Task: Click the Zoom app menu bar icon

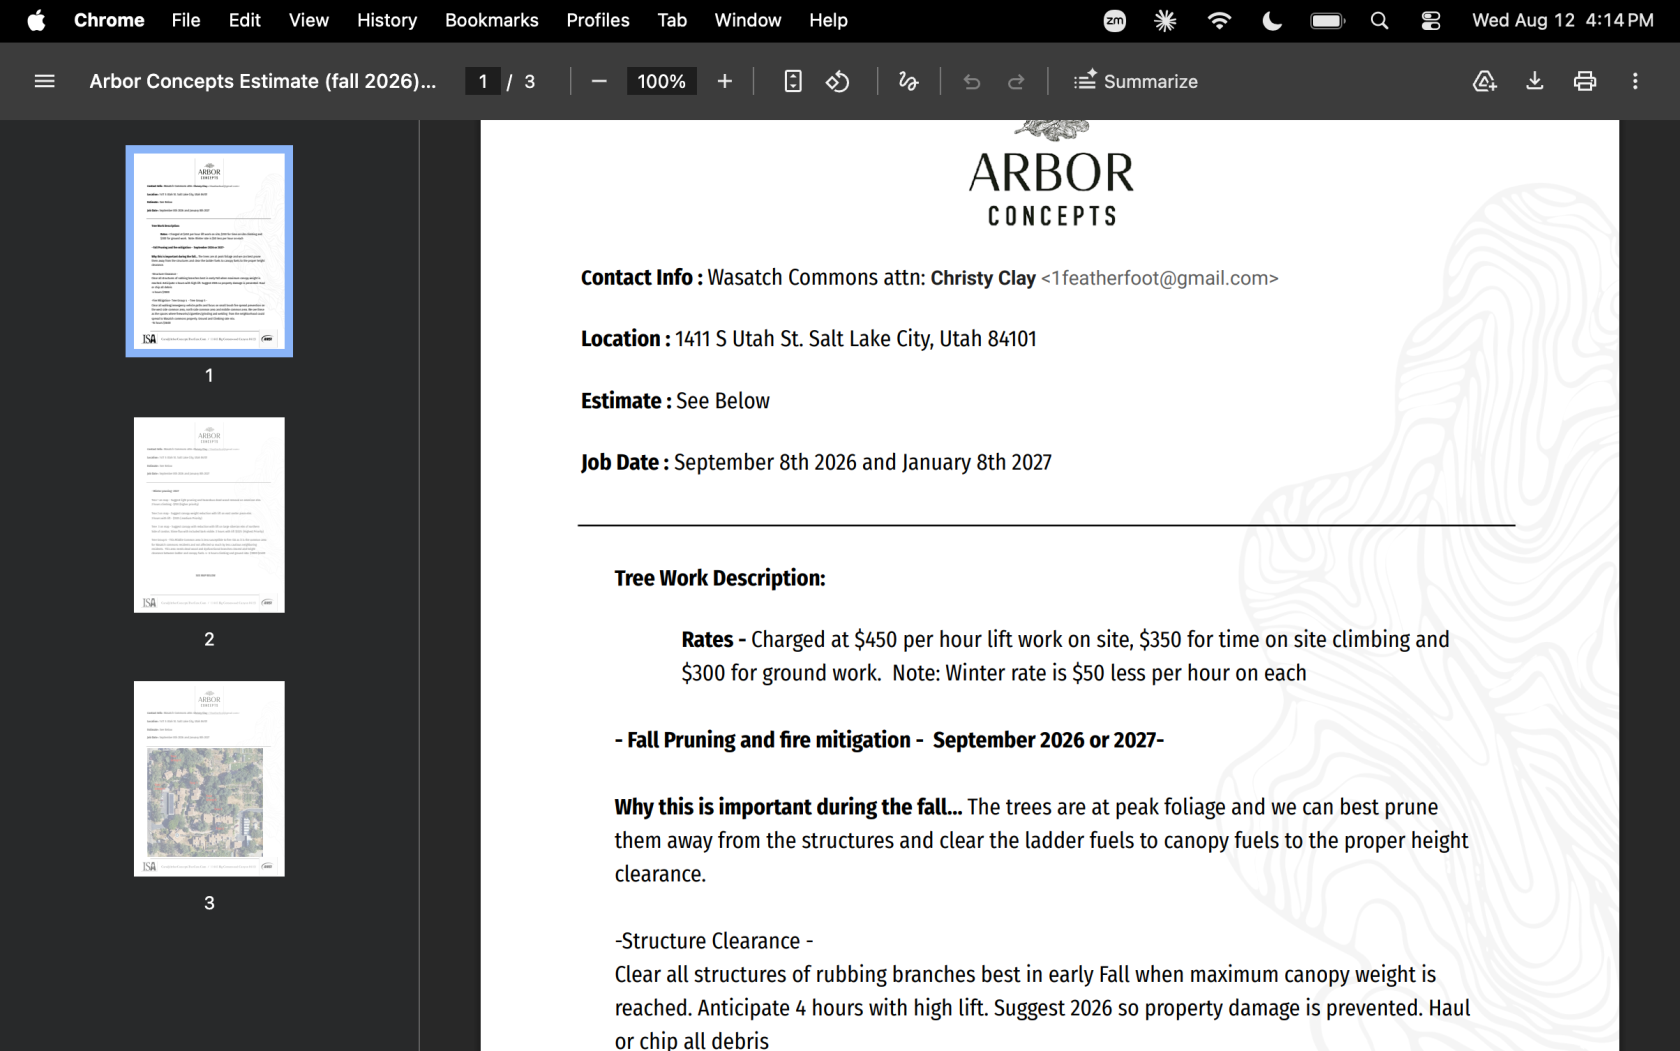Action: 1114,20
